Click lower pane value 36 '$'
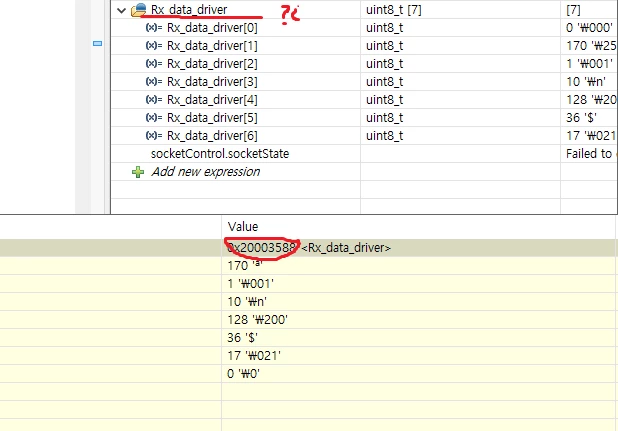Screen dimensions: 618x431 click(242, 338)
